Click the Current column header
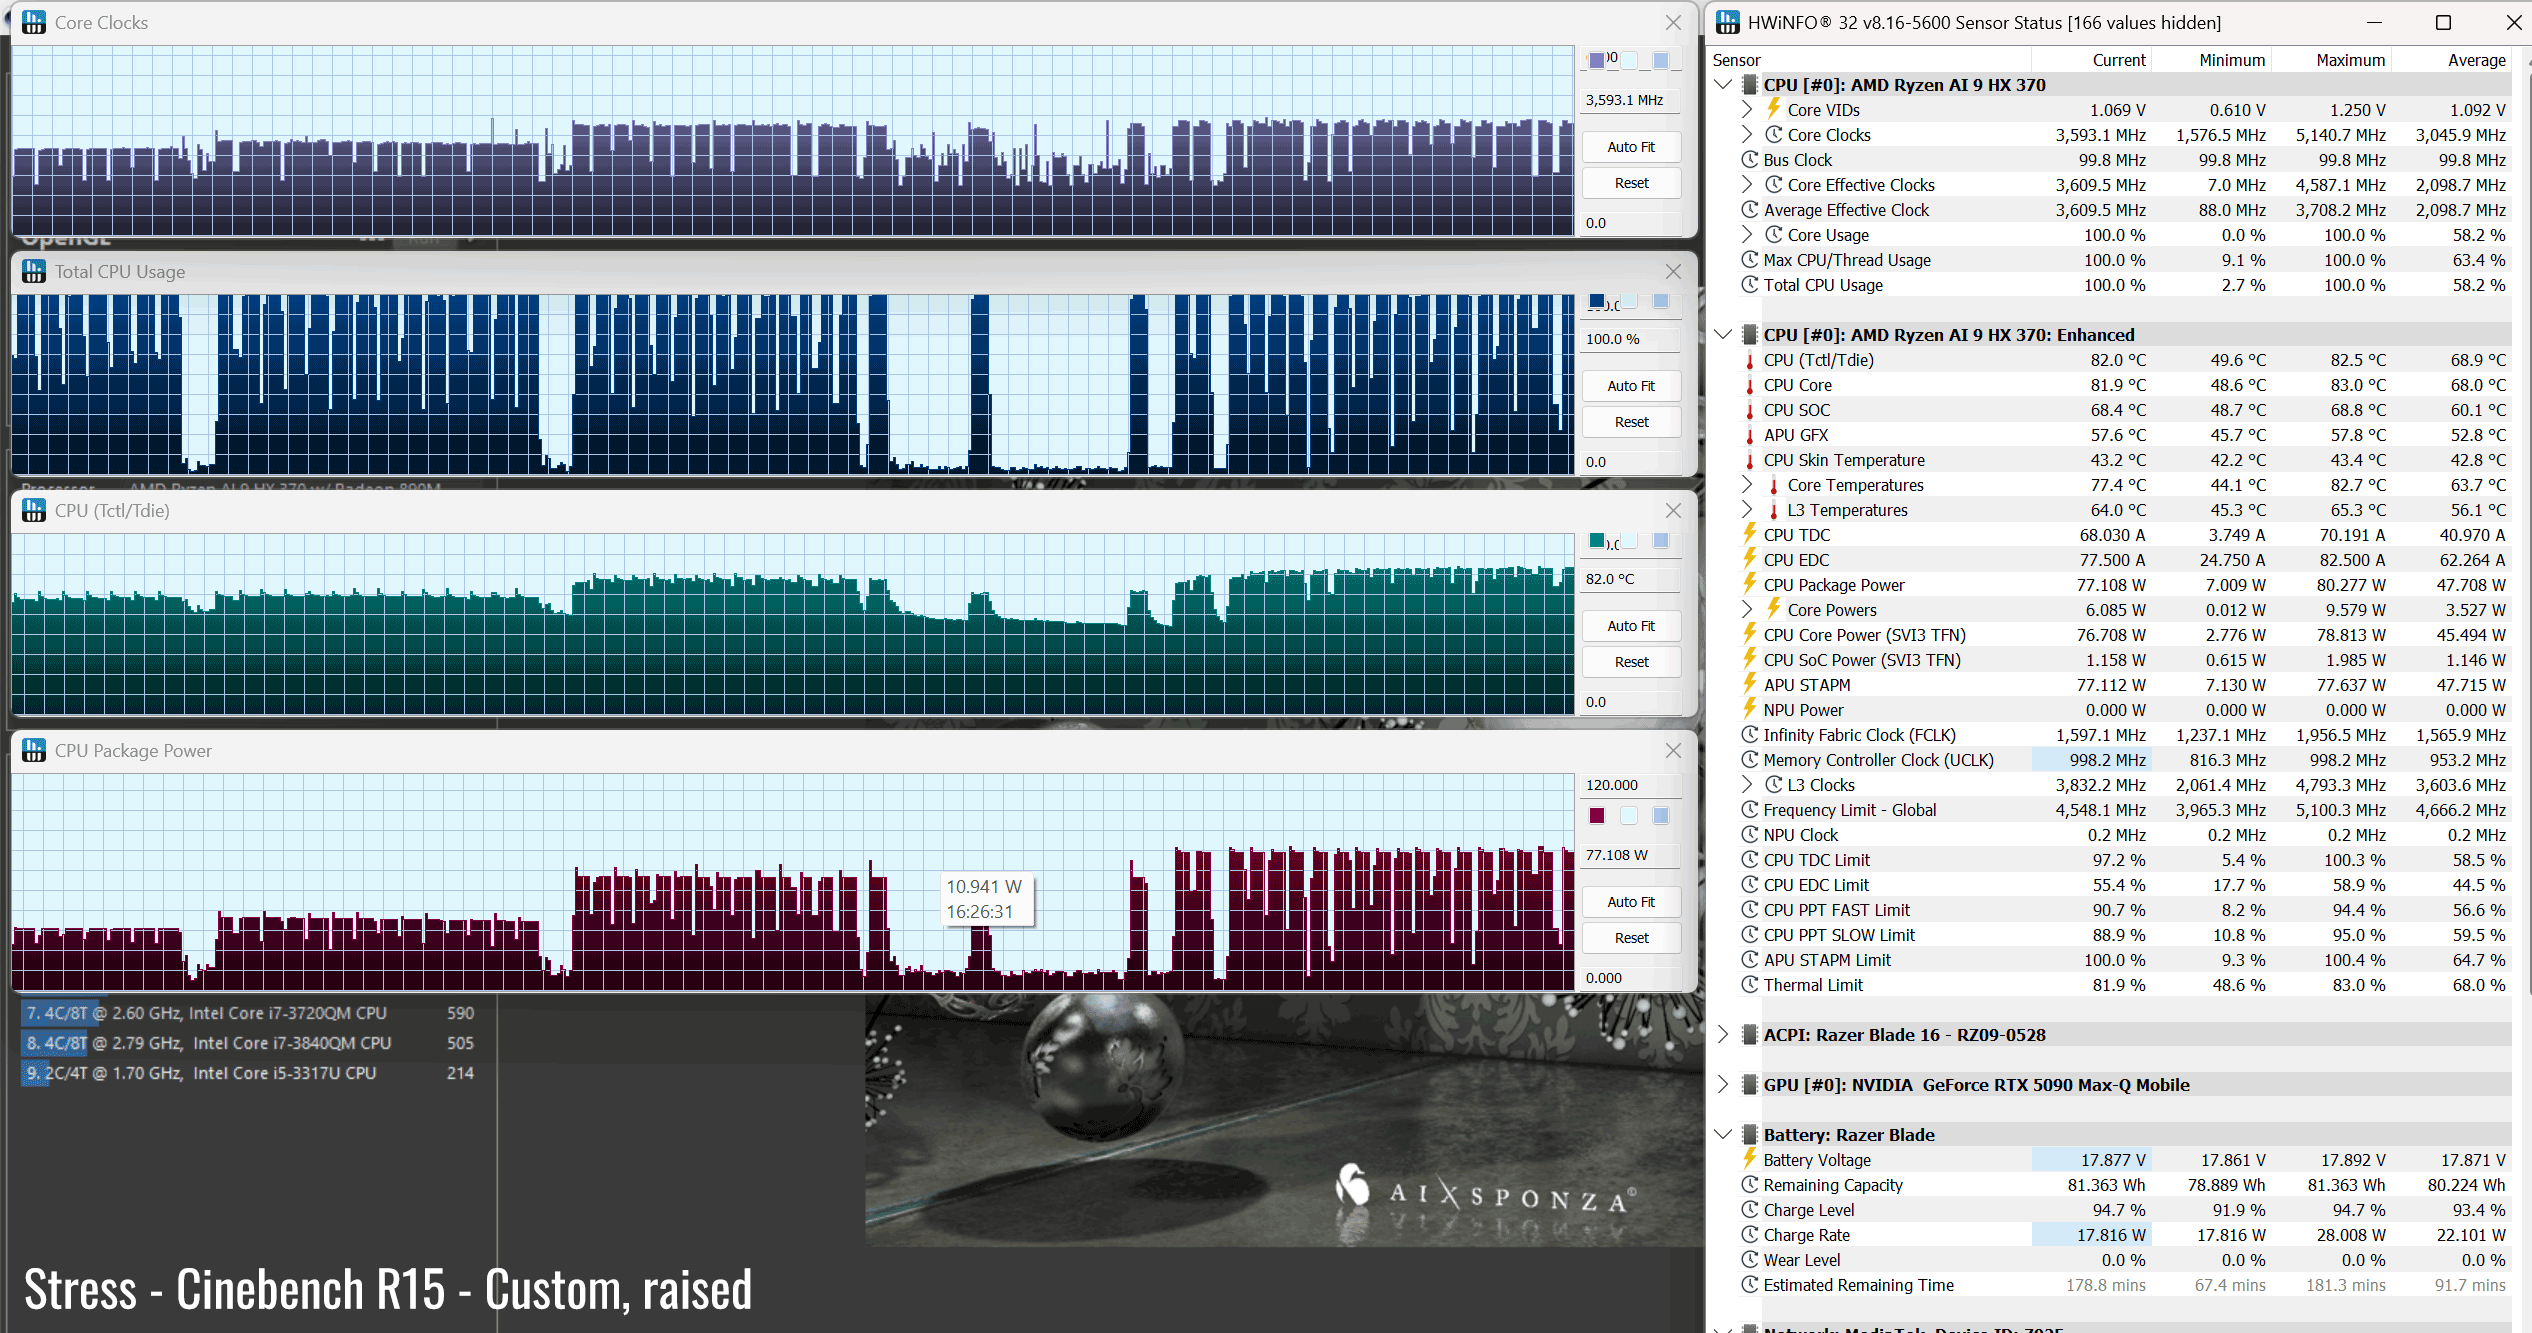The width and height of the screenshot is (2532, 1333). click(x=2091, y=60)
